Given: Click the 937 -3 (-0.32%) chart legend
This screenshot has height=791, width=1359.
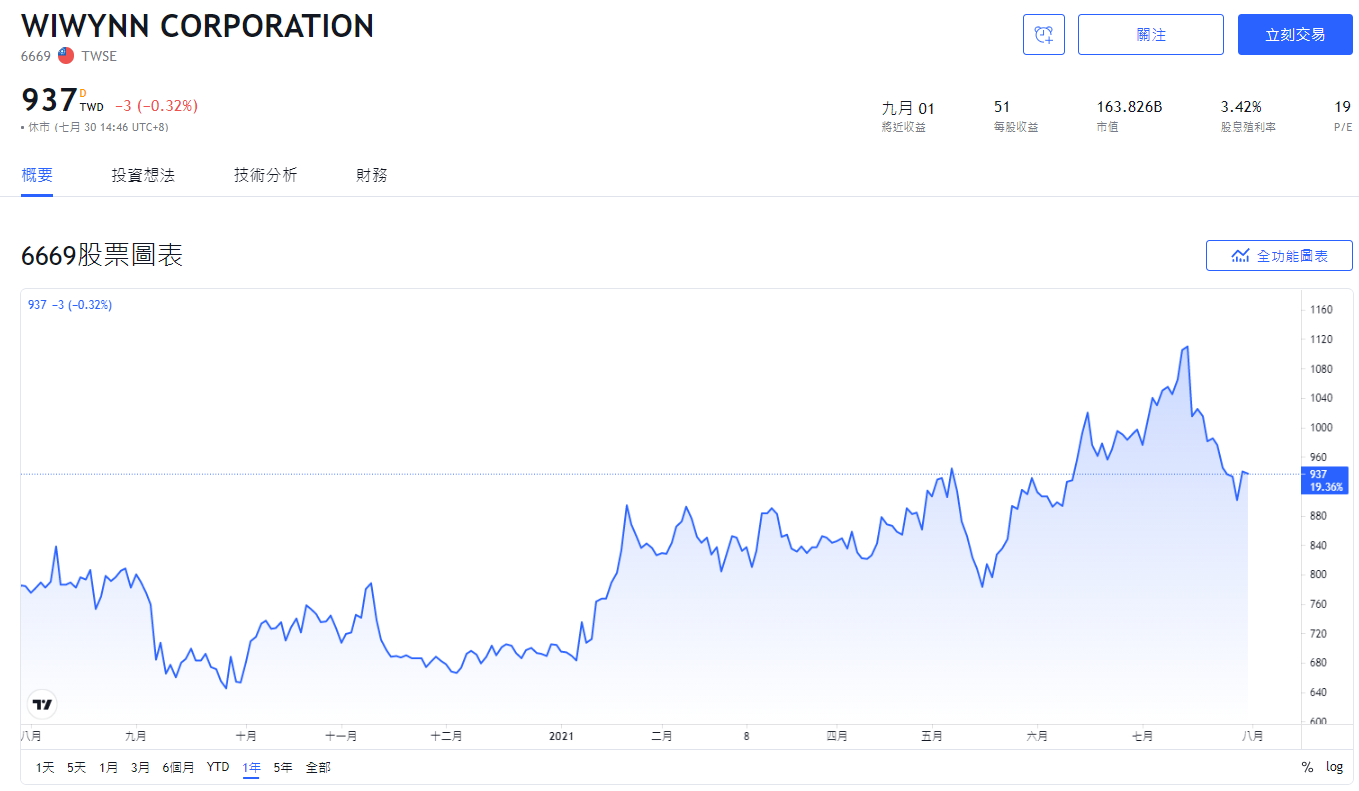Looking at the screenshot, I should tap(70, 305).
